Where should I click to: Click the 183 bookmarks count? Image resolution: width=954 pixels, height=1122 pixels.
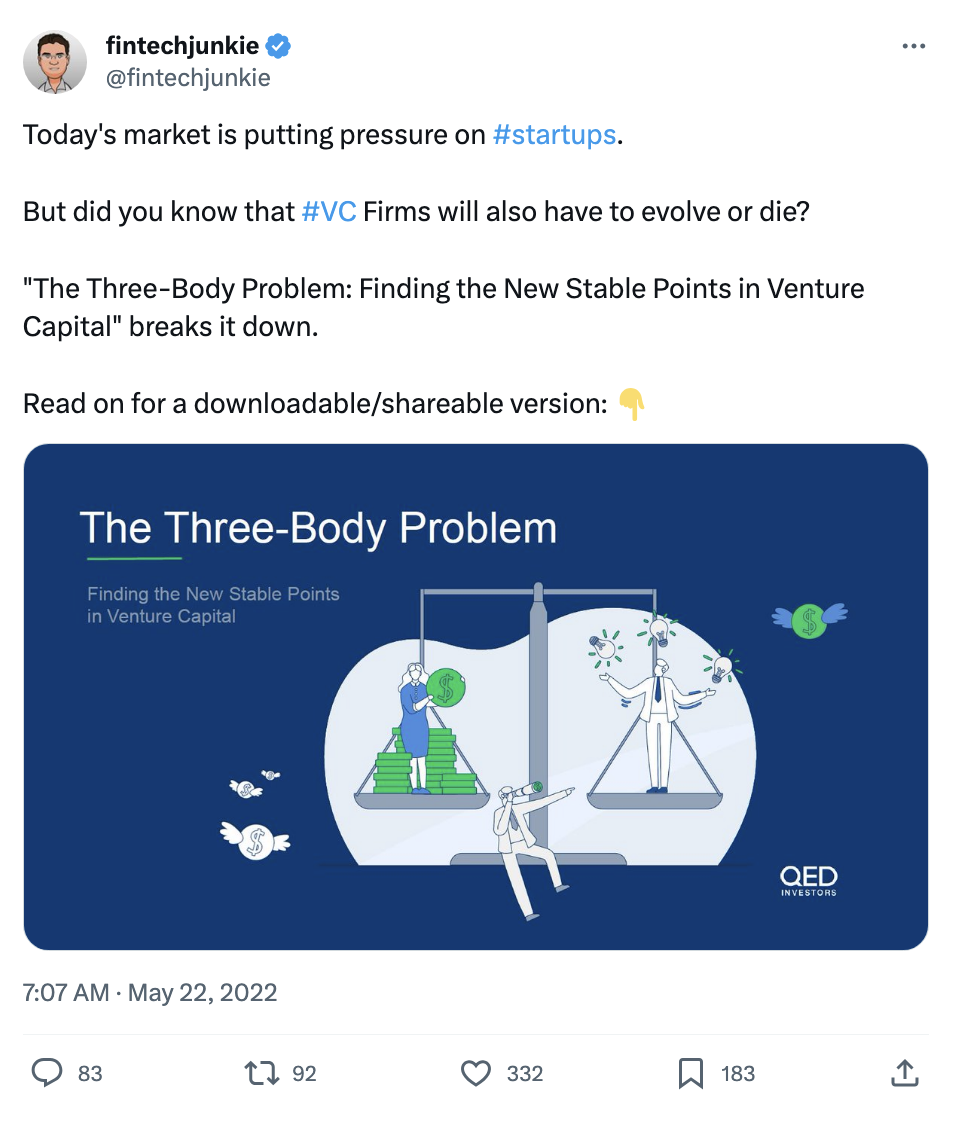pos(737,1074)
